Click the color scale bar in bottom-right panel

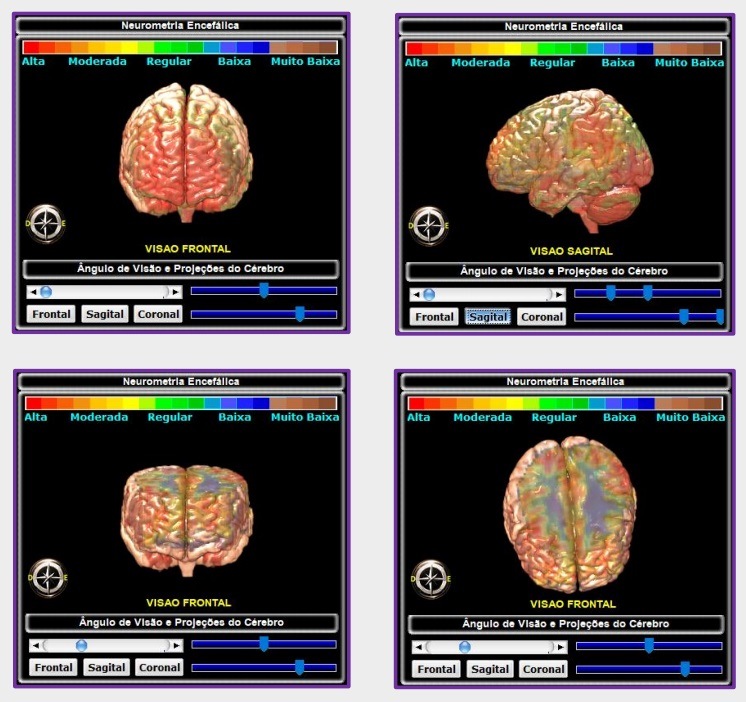pyautogui.click(x=565, y=403)
